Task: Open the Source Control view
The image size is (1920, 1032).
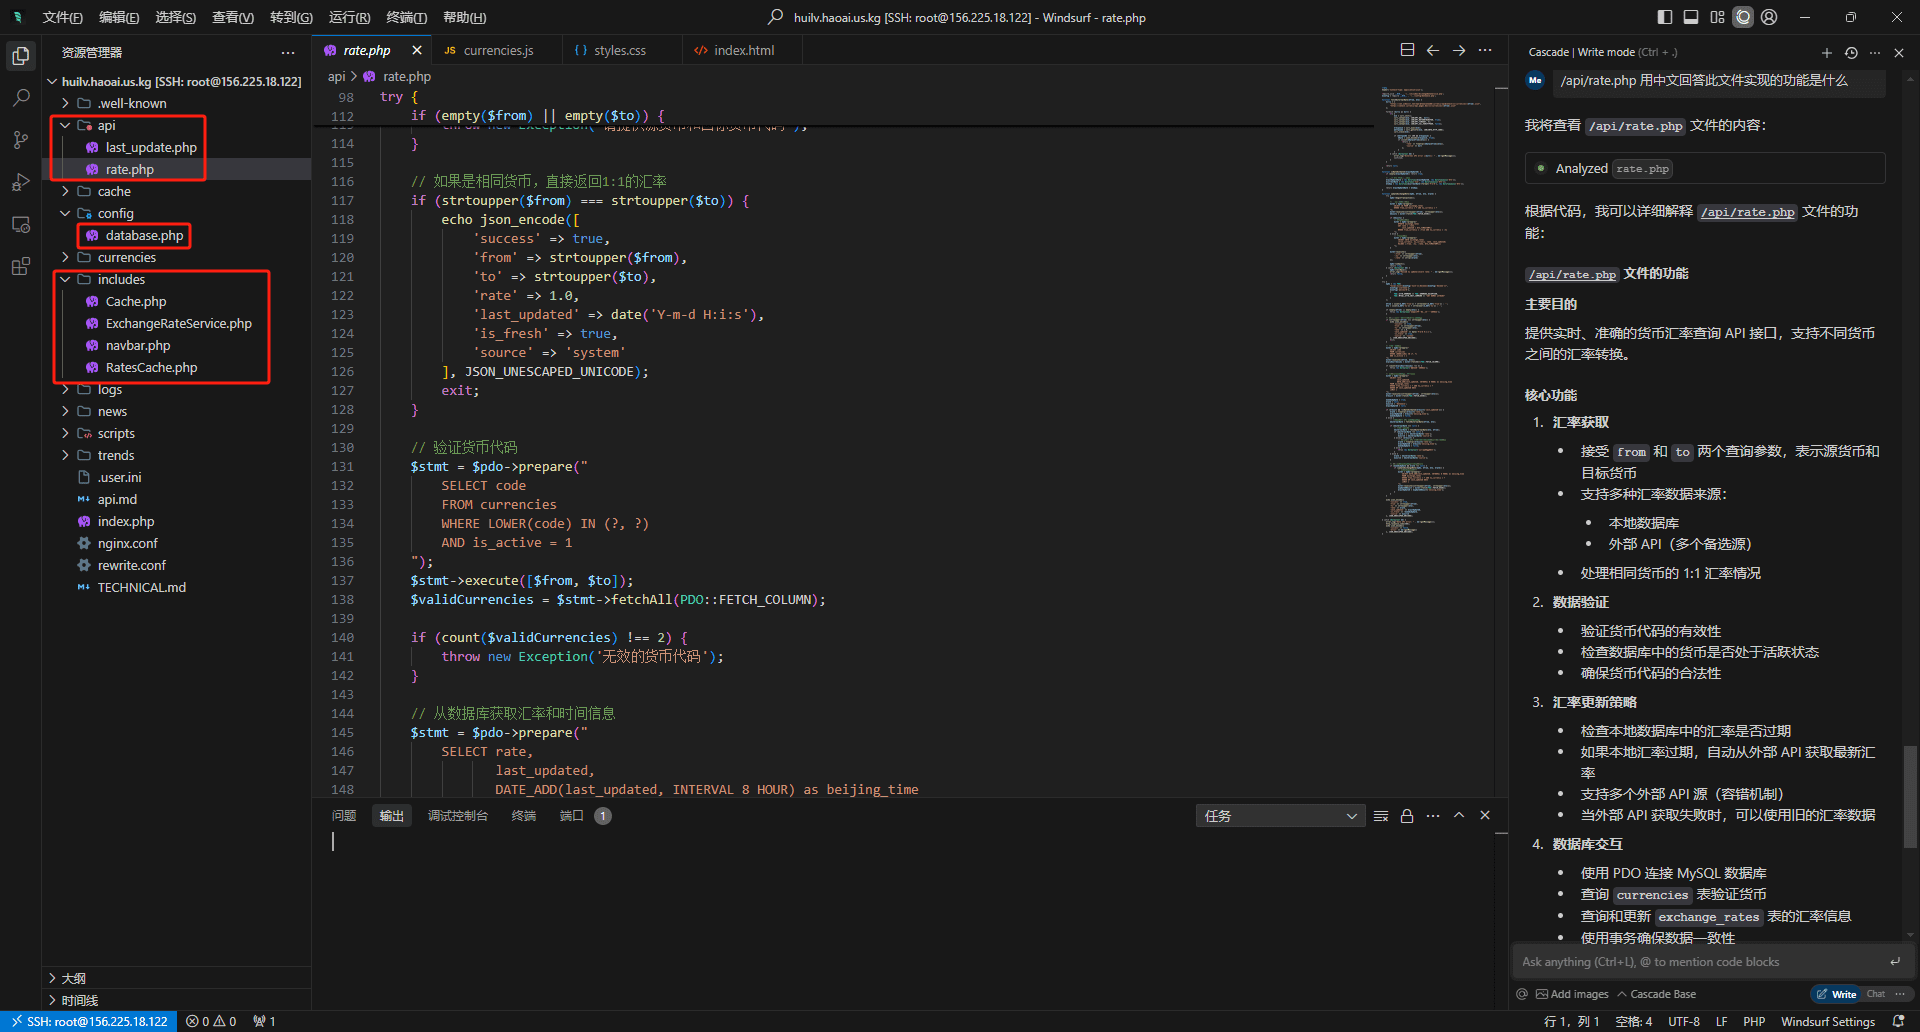Action: pyautogui.click(x=20, y=140)
